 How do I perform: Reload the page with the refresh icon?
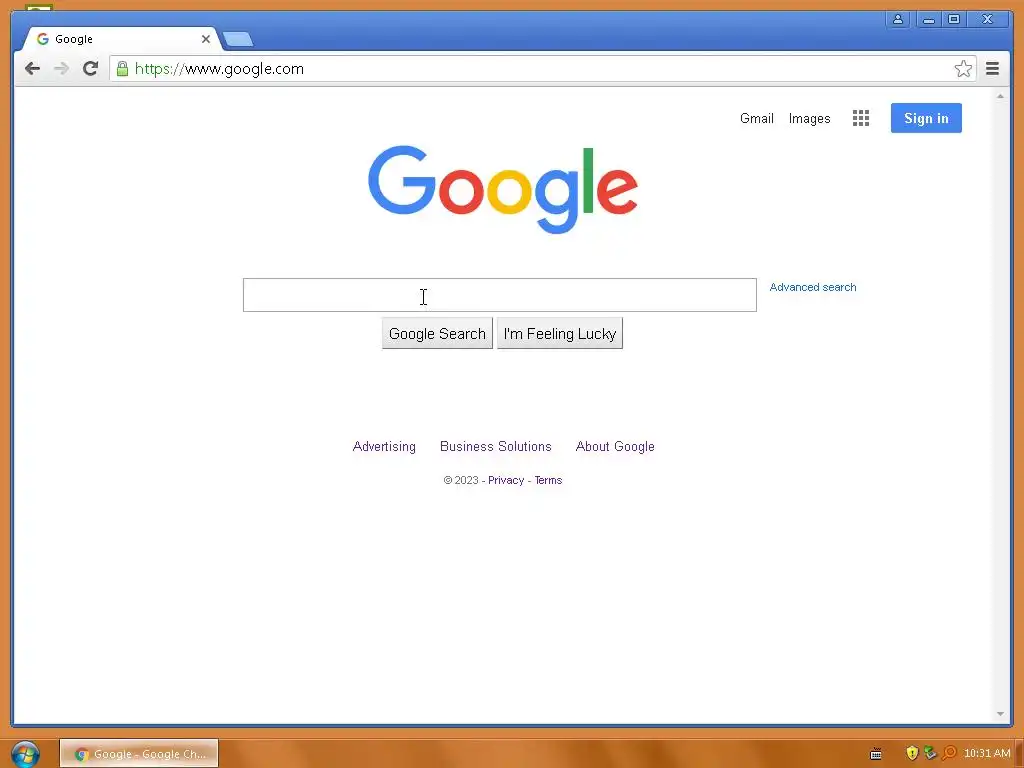click(x=91, y=69)
